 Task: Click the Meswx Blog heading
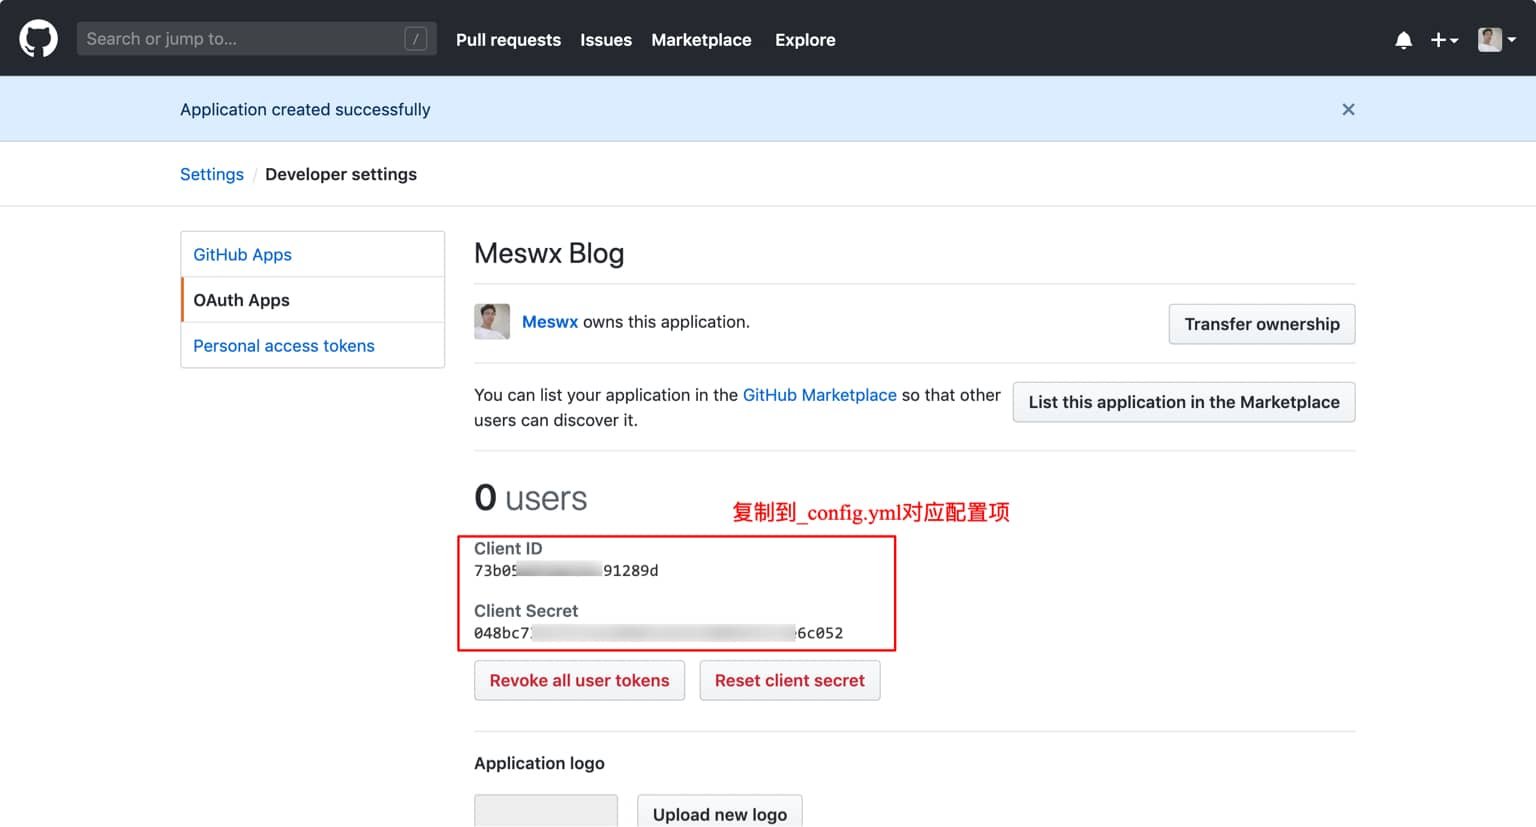pyautogui.click(x=549, y=253)
